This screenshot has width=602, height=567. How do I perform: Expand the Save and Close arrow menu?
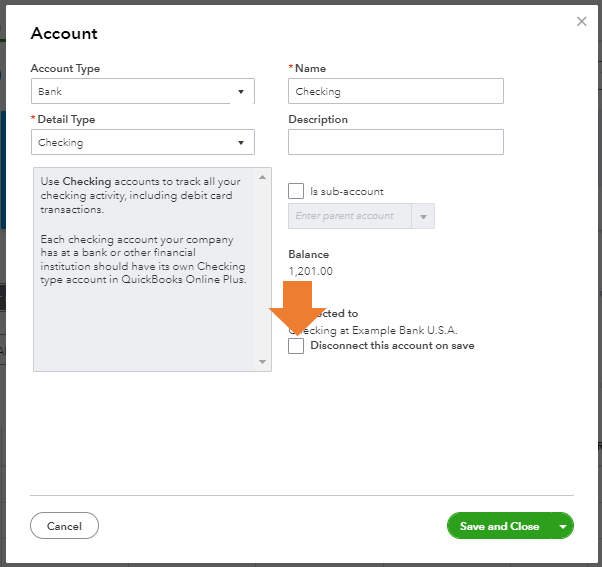564,526
